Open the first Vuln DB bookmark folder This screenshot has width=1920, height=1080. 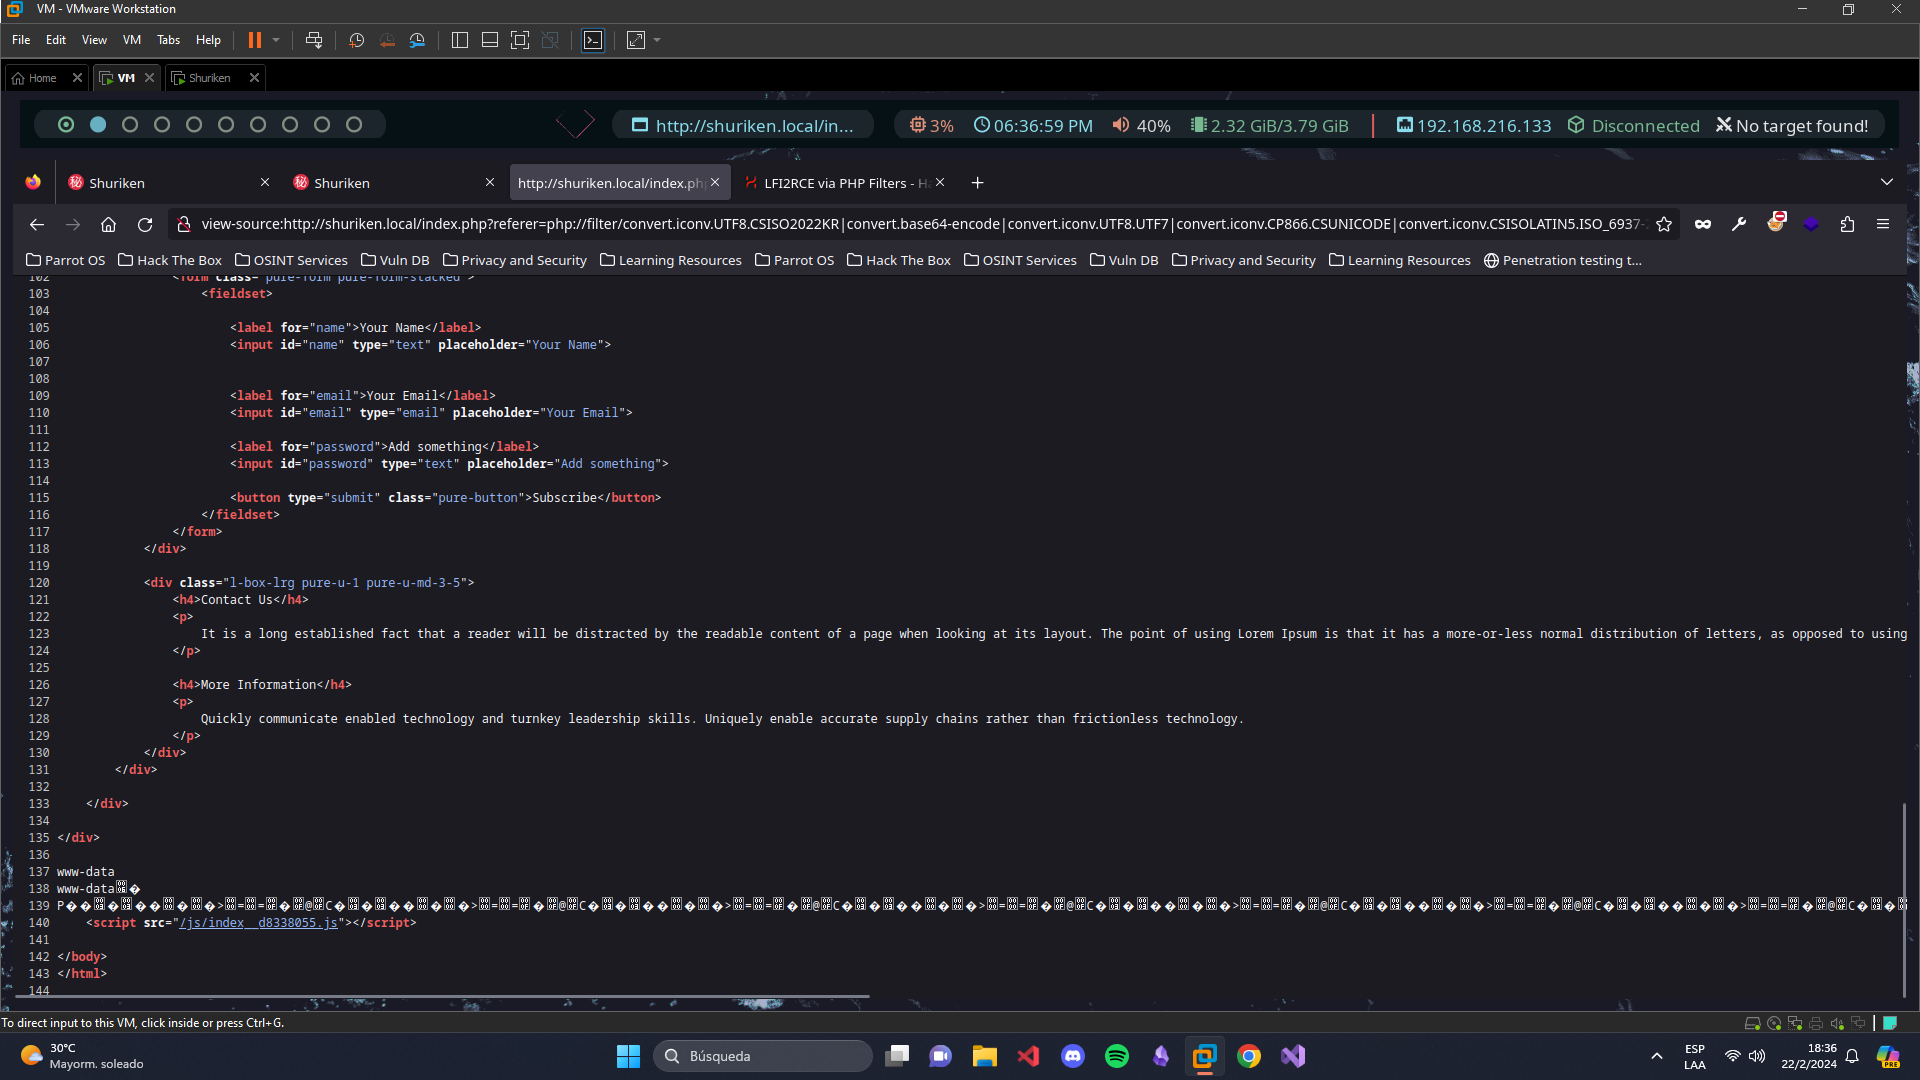395,260
